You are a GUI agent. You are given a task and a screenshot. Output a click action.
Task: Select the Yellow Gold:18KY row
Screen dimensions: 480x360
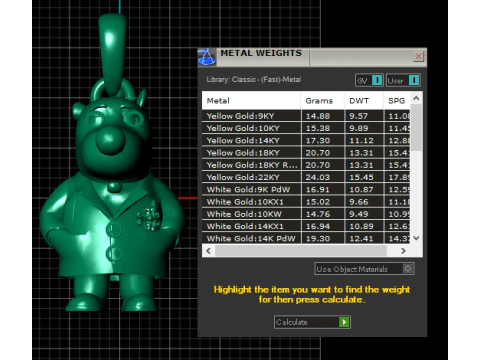point(306,153)
